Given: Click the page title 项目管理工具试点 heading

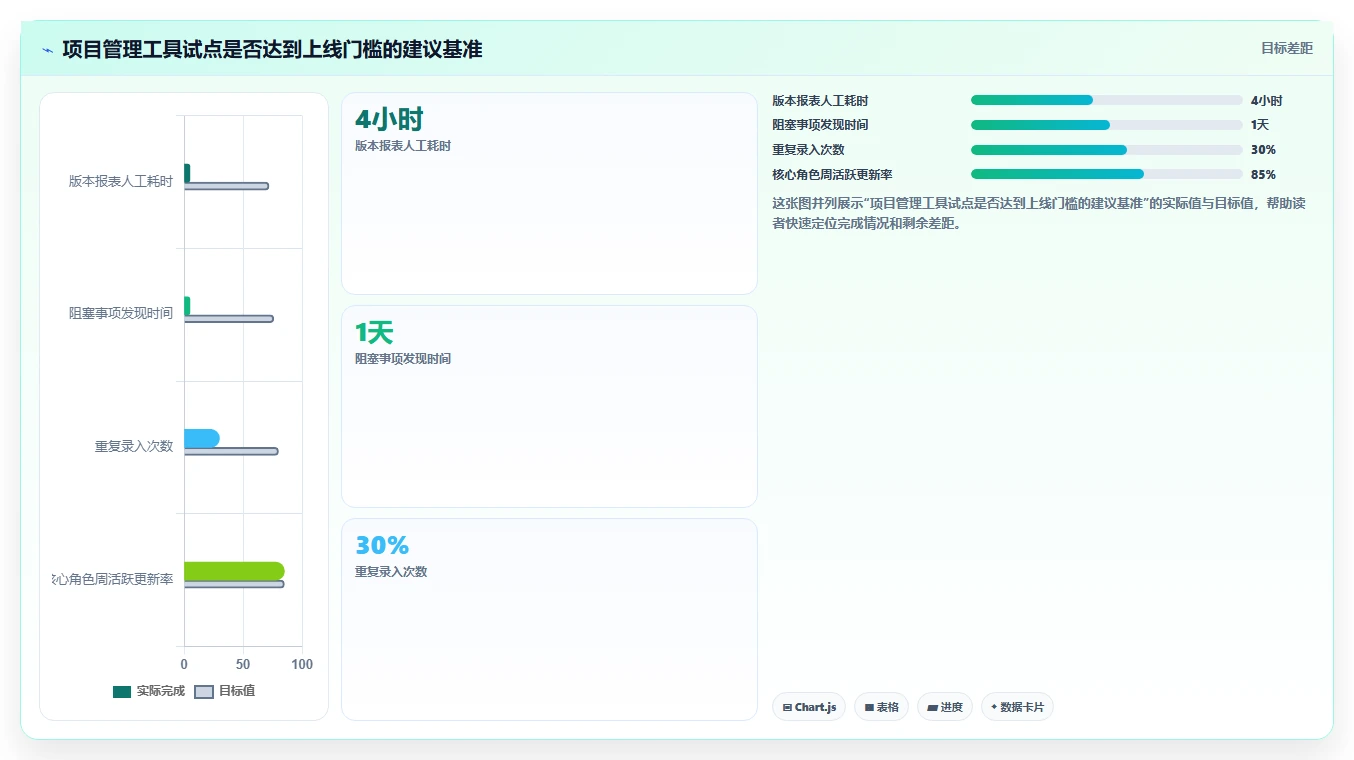Looking at the screenshot, I should [x=272, y=49].
